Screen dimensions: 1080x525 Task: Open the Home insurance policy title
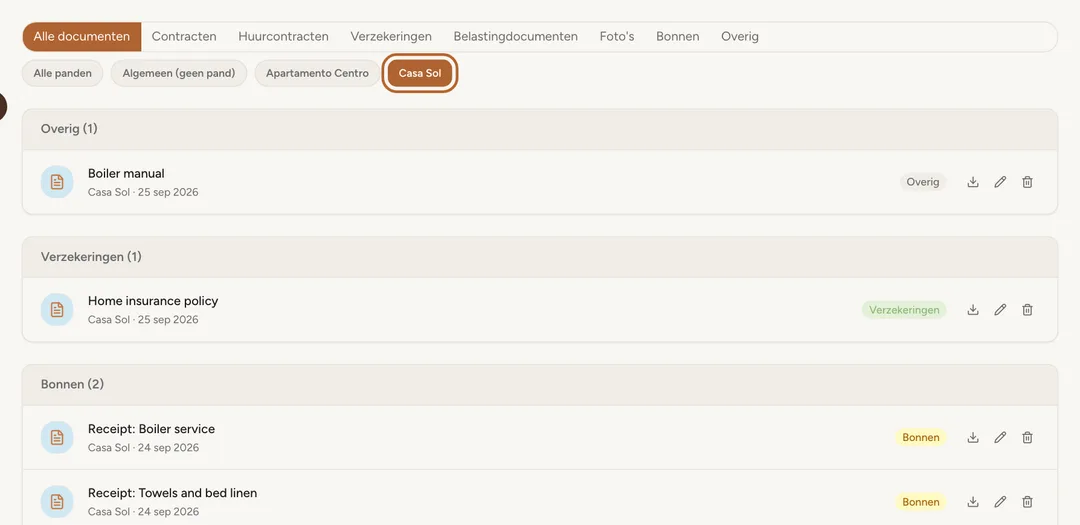click(153, 301)
